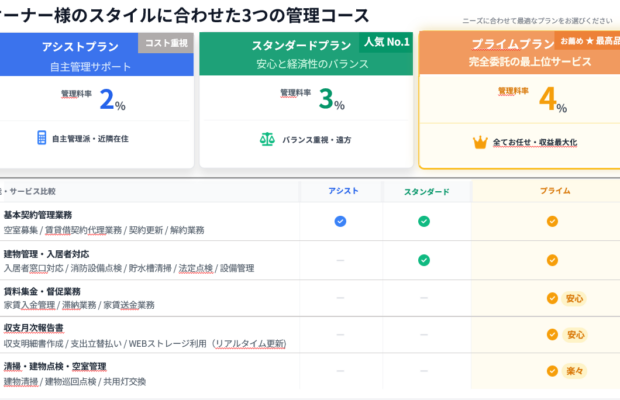Click the 収支月次報告書 row title
Viewport: 620px width, 400px height.
(34, 328)
